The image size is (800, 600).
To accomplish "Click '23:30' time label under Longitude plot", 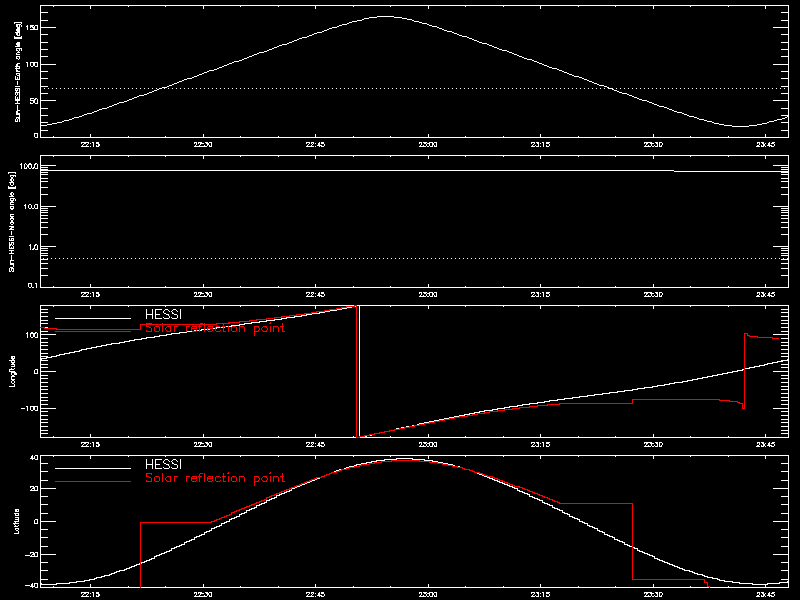I will (x=653, y=444).
